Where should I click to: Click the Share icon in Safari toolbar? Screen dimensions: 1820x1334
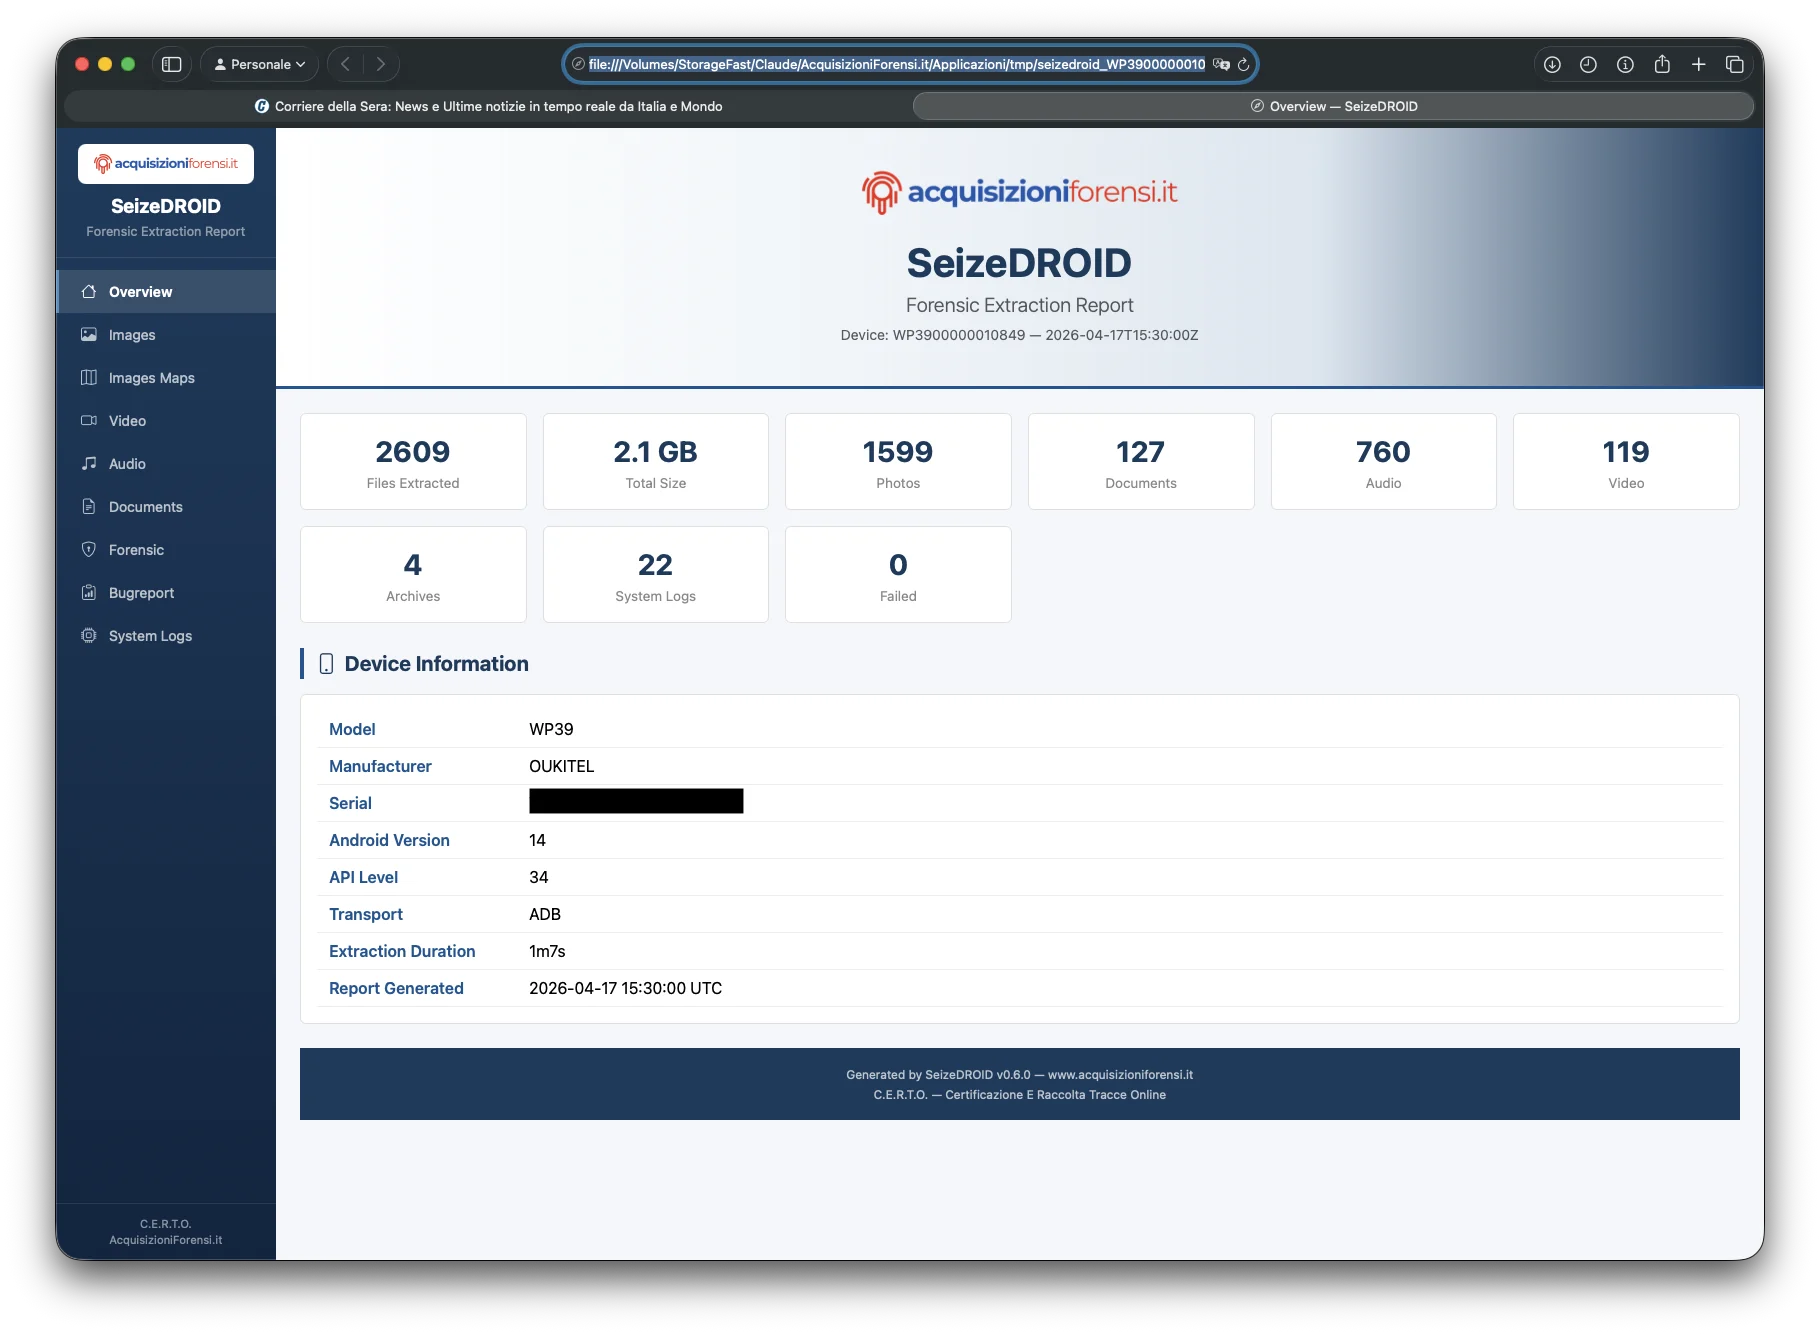click(1662, 64)
